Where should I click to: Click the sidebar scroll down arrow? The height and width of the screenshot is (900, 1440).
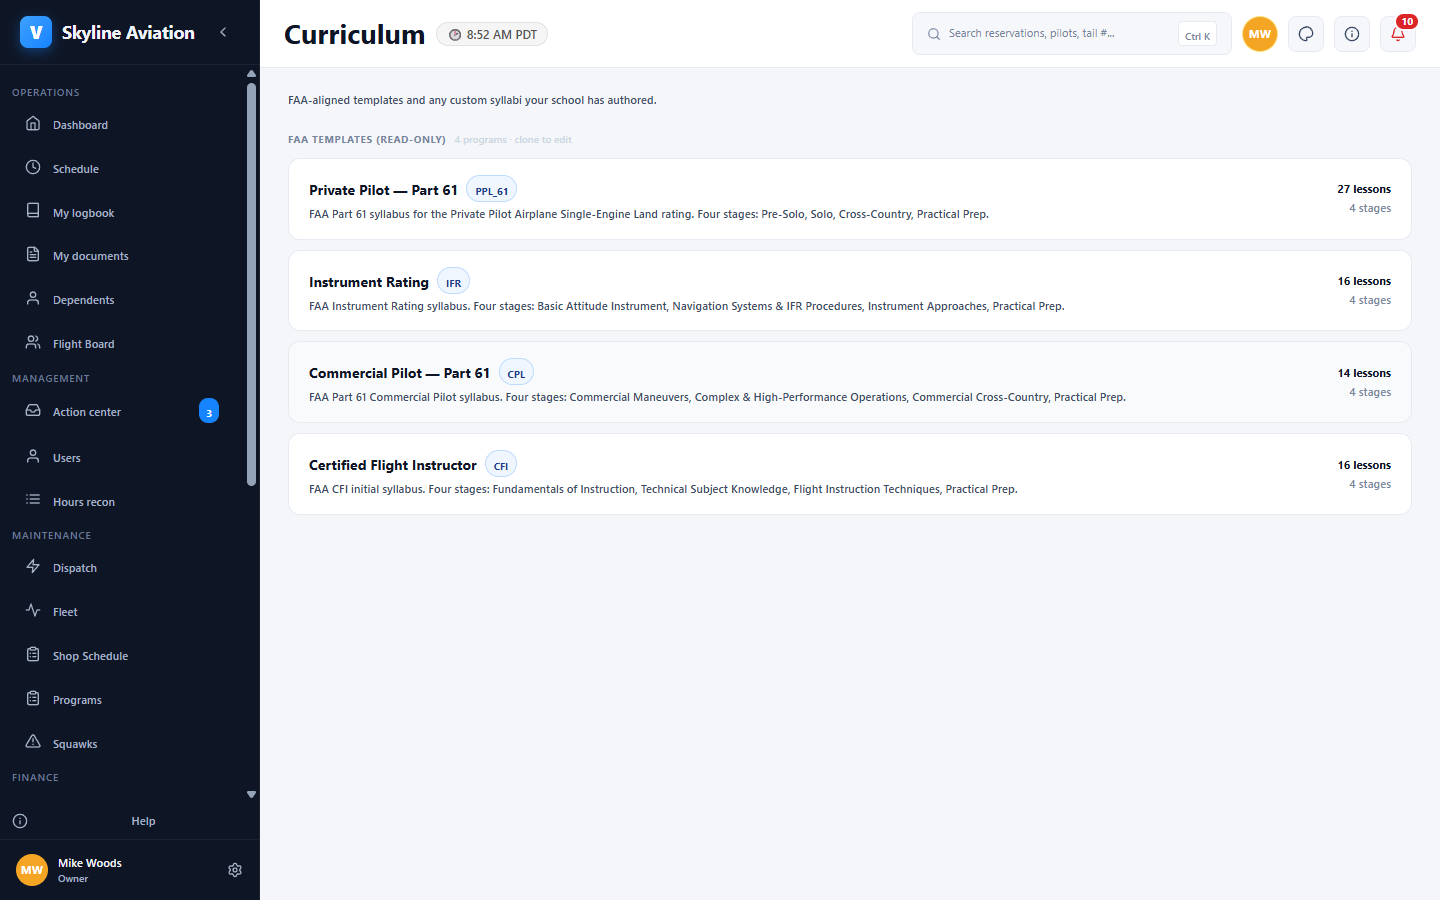tap(251, 795)
